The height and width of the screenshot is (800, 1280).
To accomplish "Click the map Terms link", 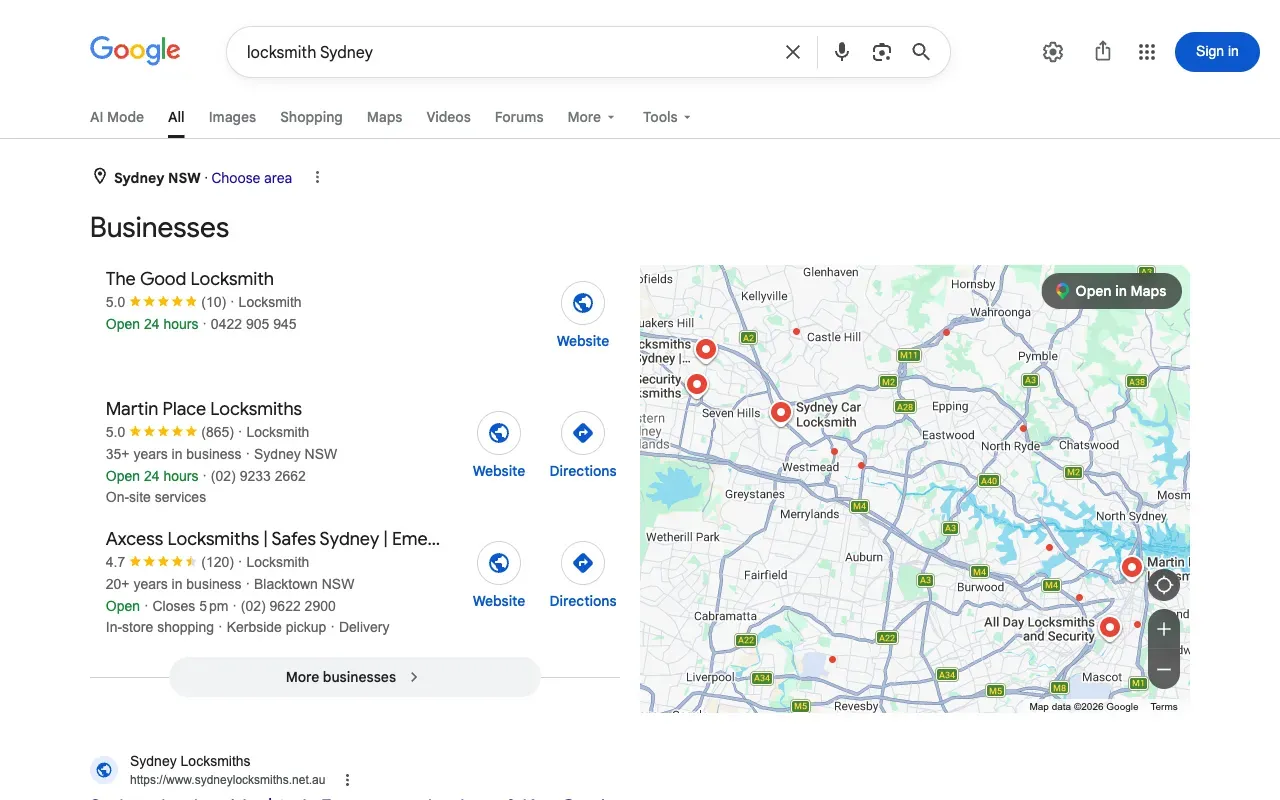I will pyautogui.click(x=1164, y=707).
